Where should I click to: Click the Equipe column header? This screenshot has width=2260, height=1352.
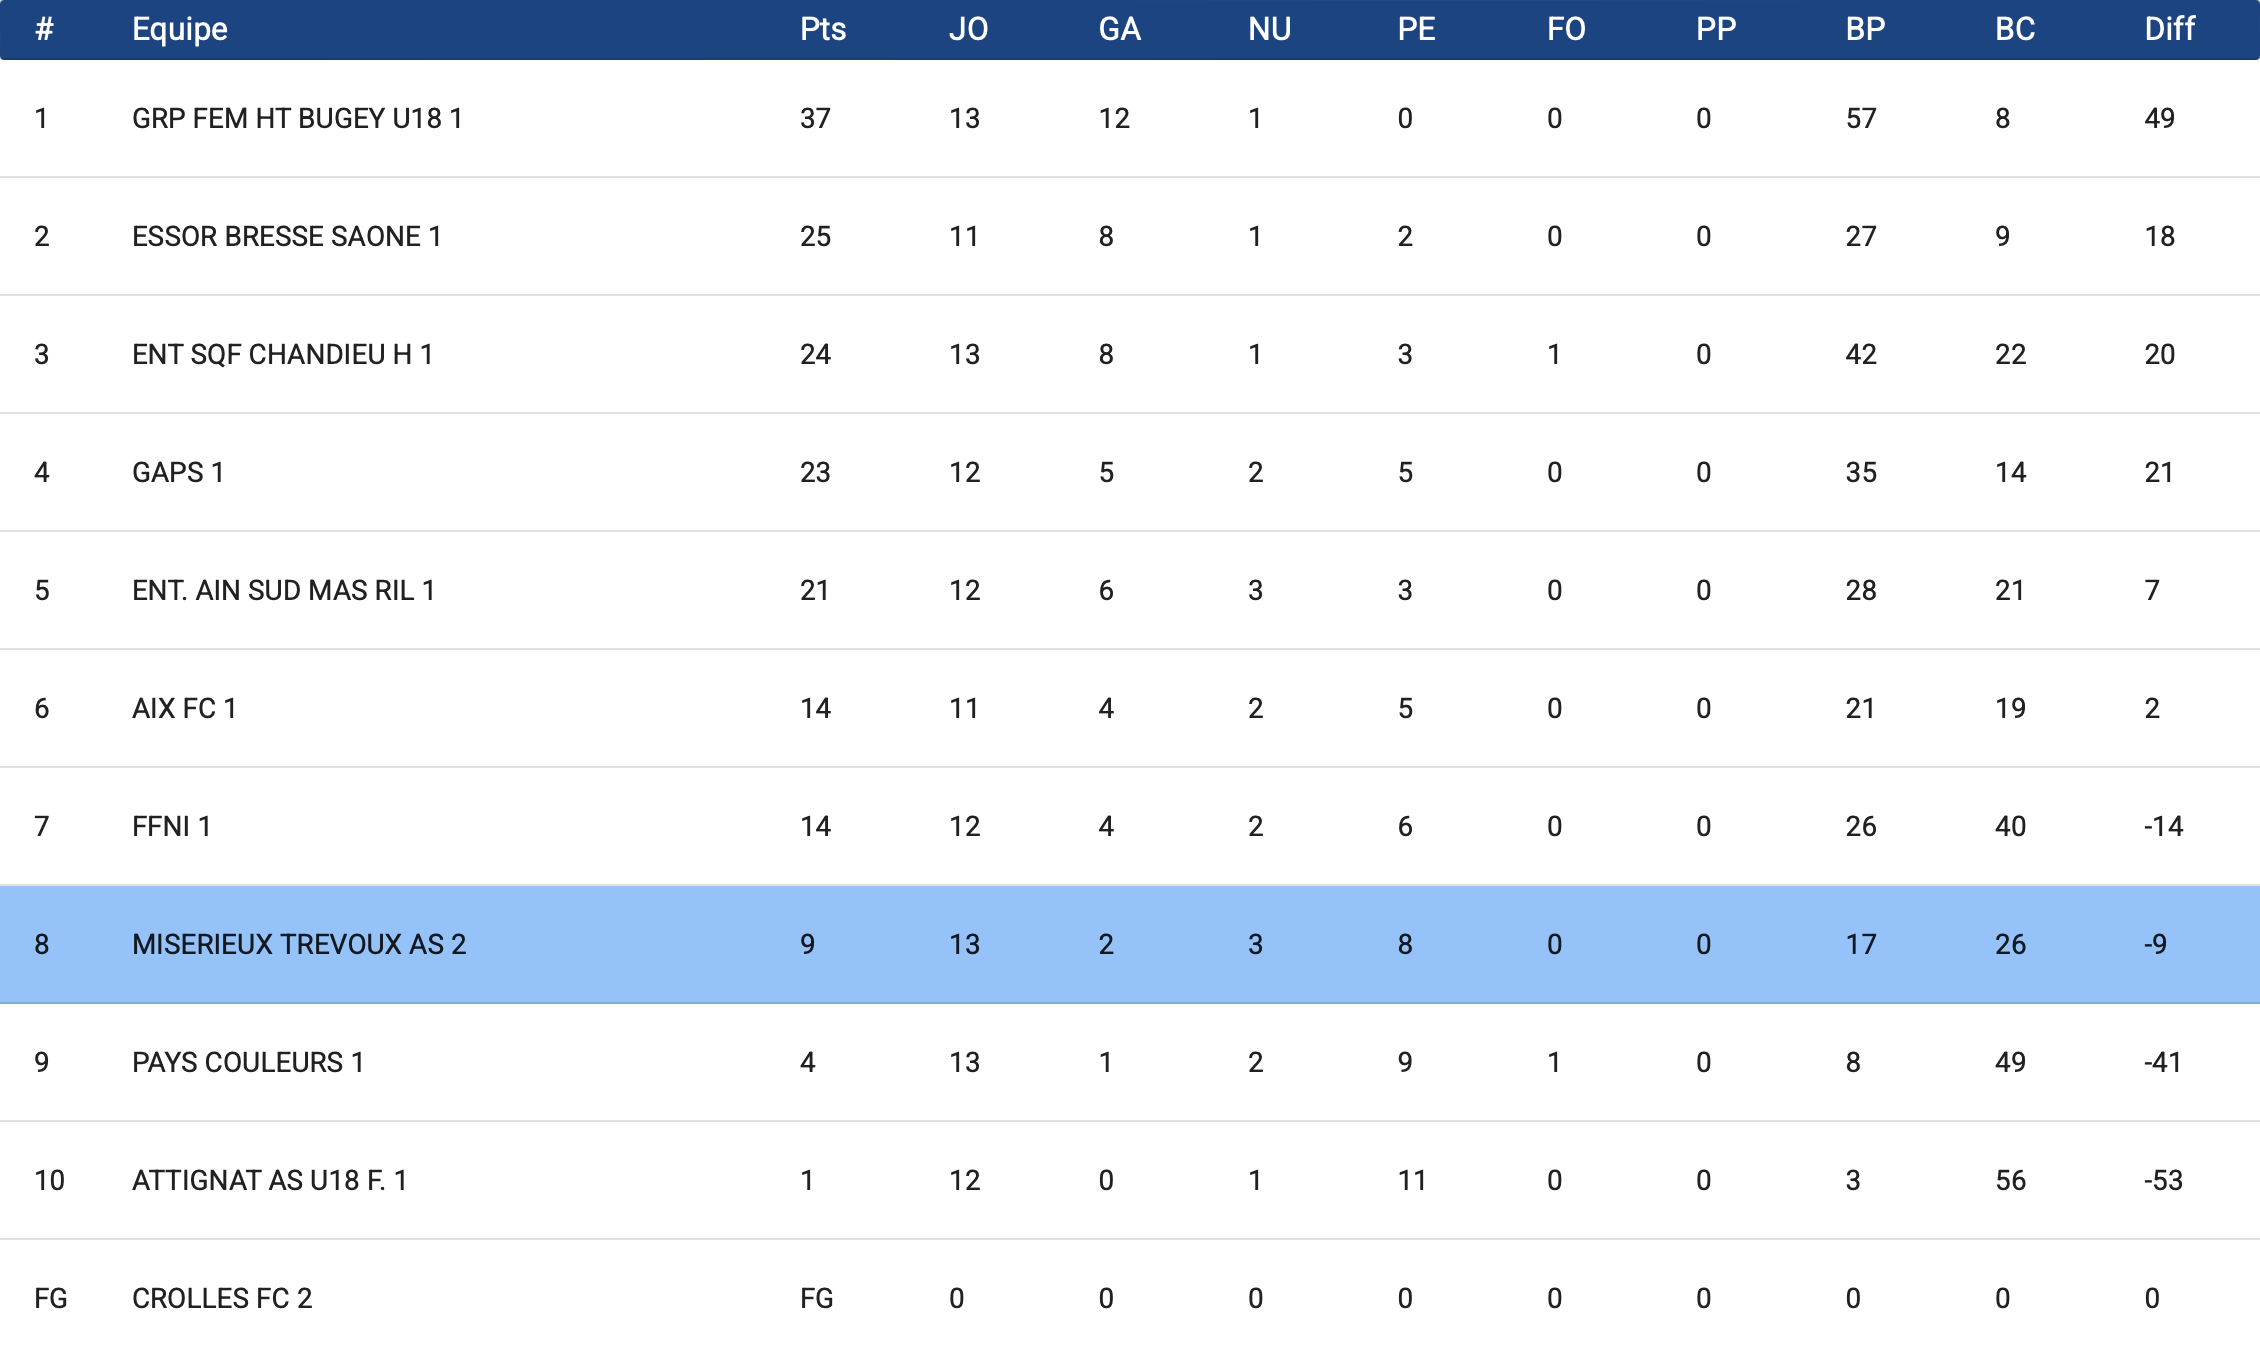[x=180, y=29]
